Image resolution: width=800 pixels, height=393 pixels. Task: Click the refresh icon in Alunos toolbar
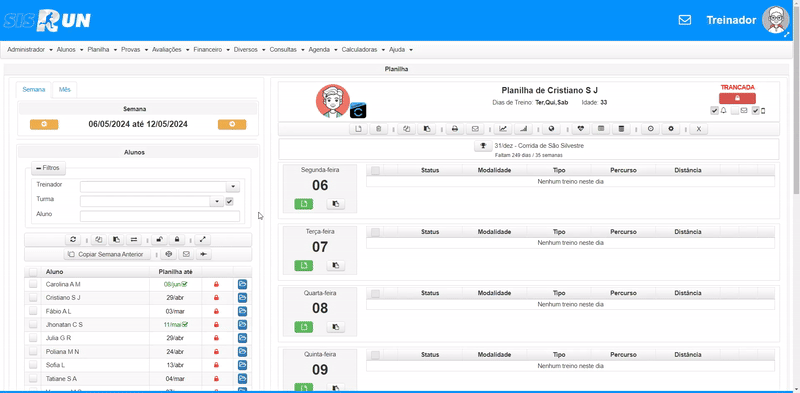[73, 239]
